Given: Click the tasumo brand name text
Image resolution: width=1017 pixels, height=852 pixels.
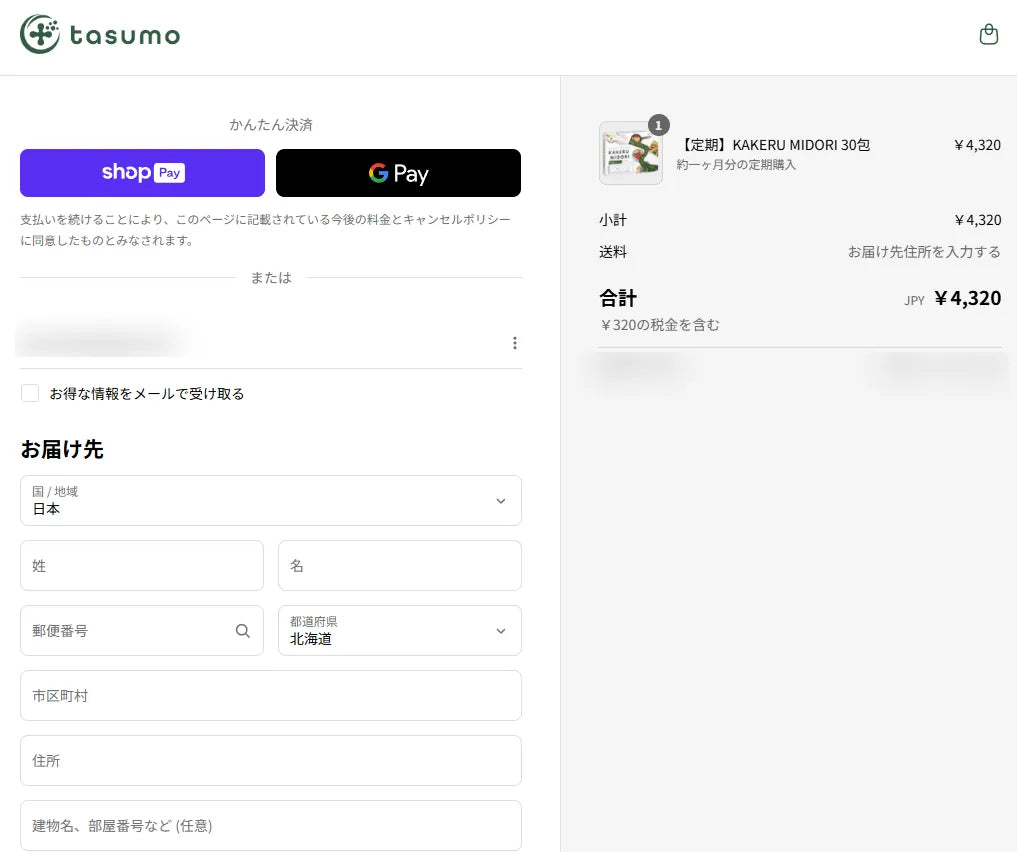Looking at the screenshot, I should coord(125,37).
